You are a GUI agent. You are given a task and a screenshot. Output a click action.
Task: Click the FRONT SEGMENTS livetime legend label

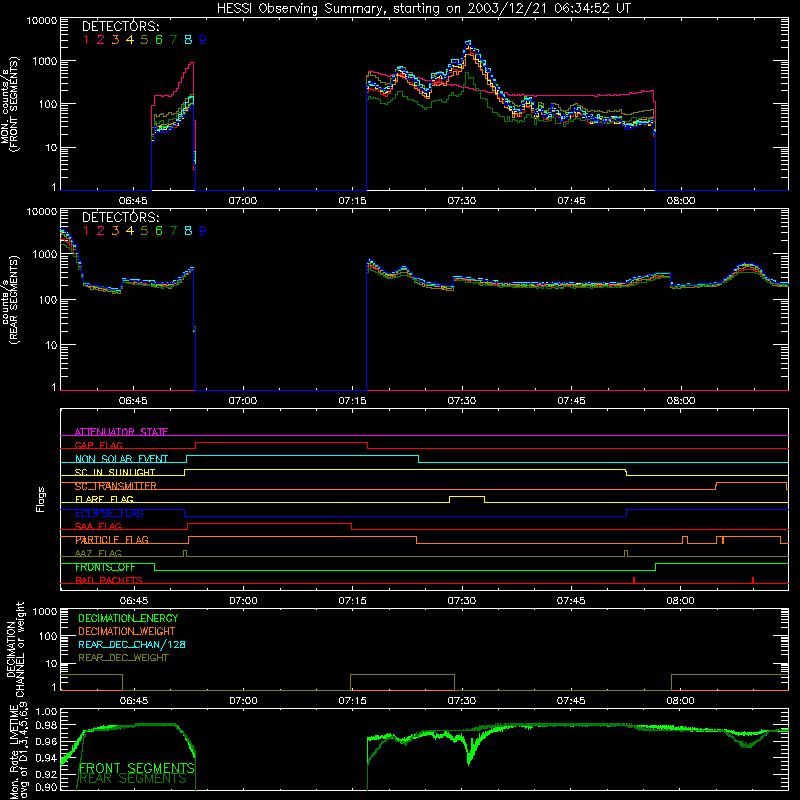tap(136, 768)
